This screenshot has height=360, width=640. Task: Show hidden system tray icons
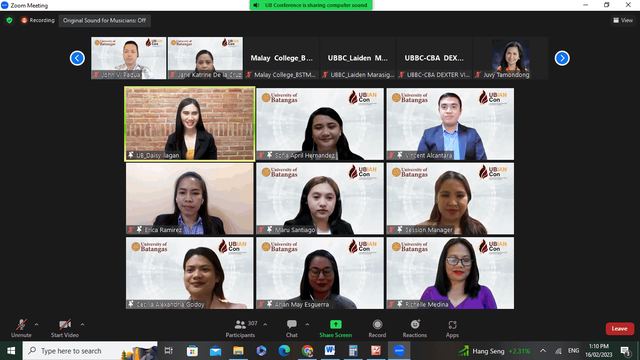pos(543,351)
